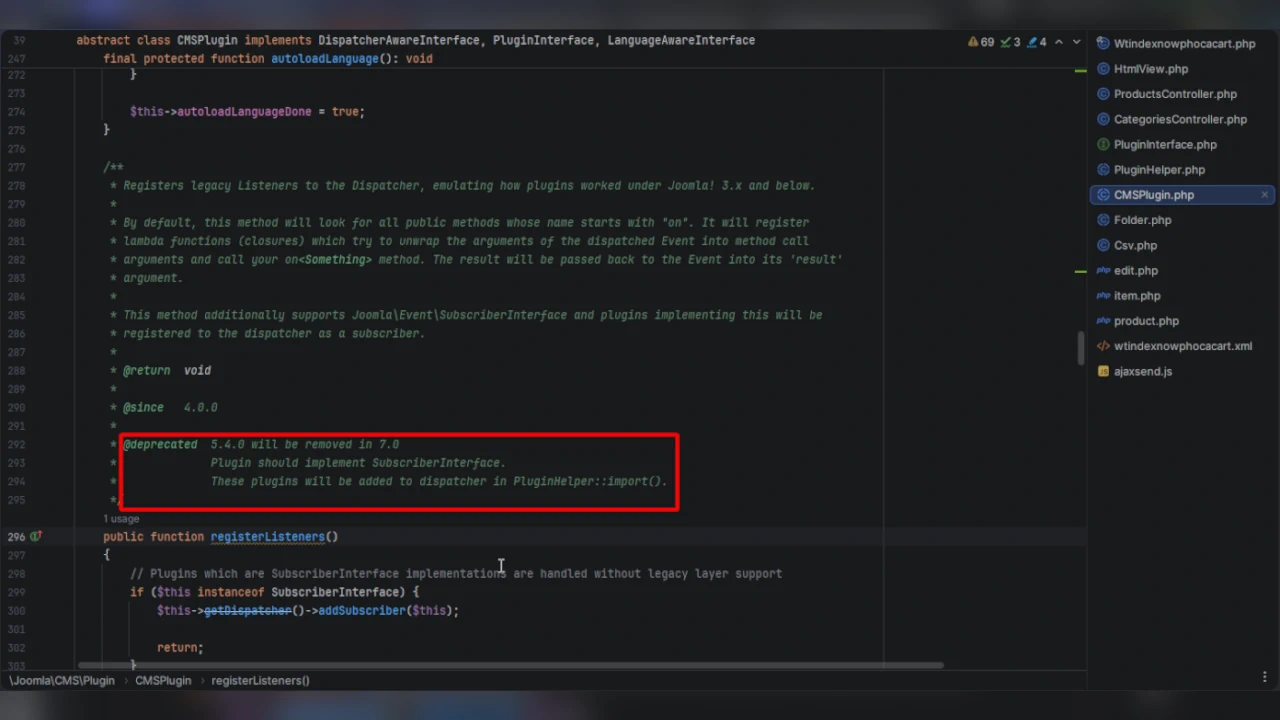Click the weak warnings indicator showing 3
This screenshot has height=720, width=1280.
(1011, 42)
